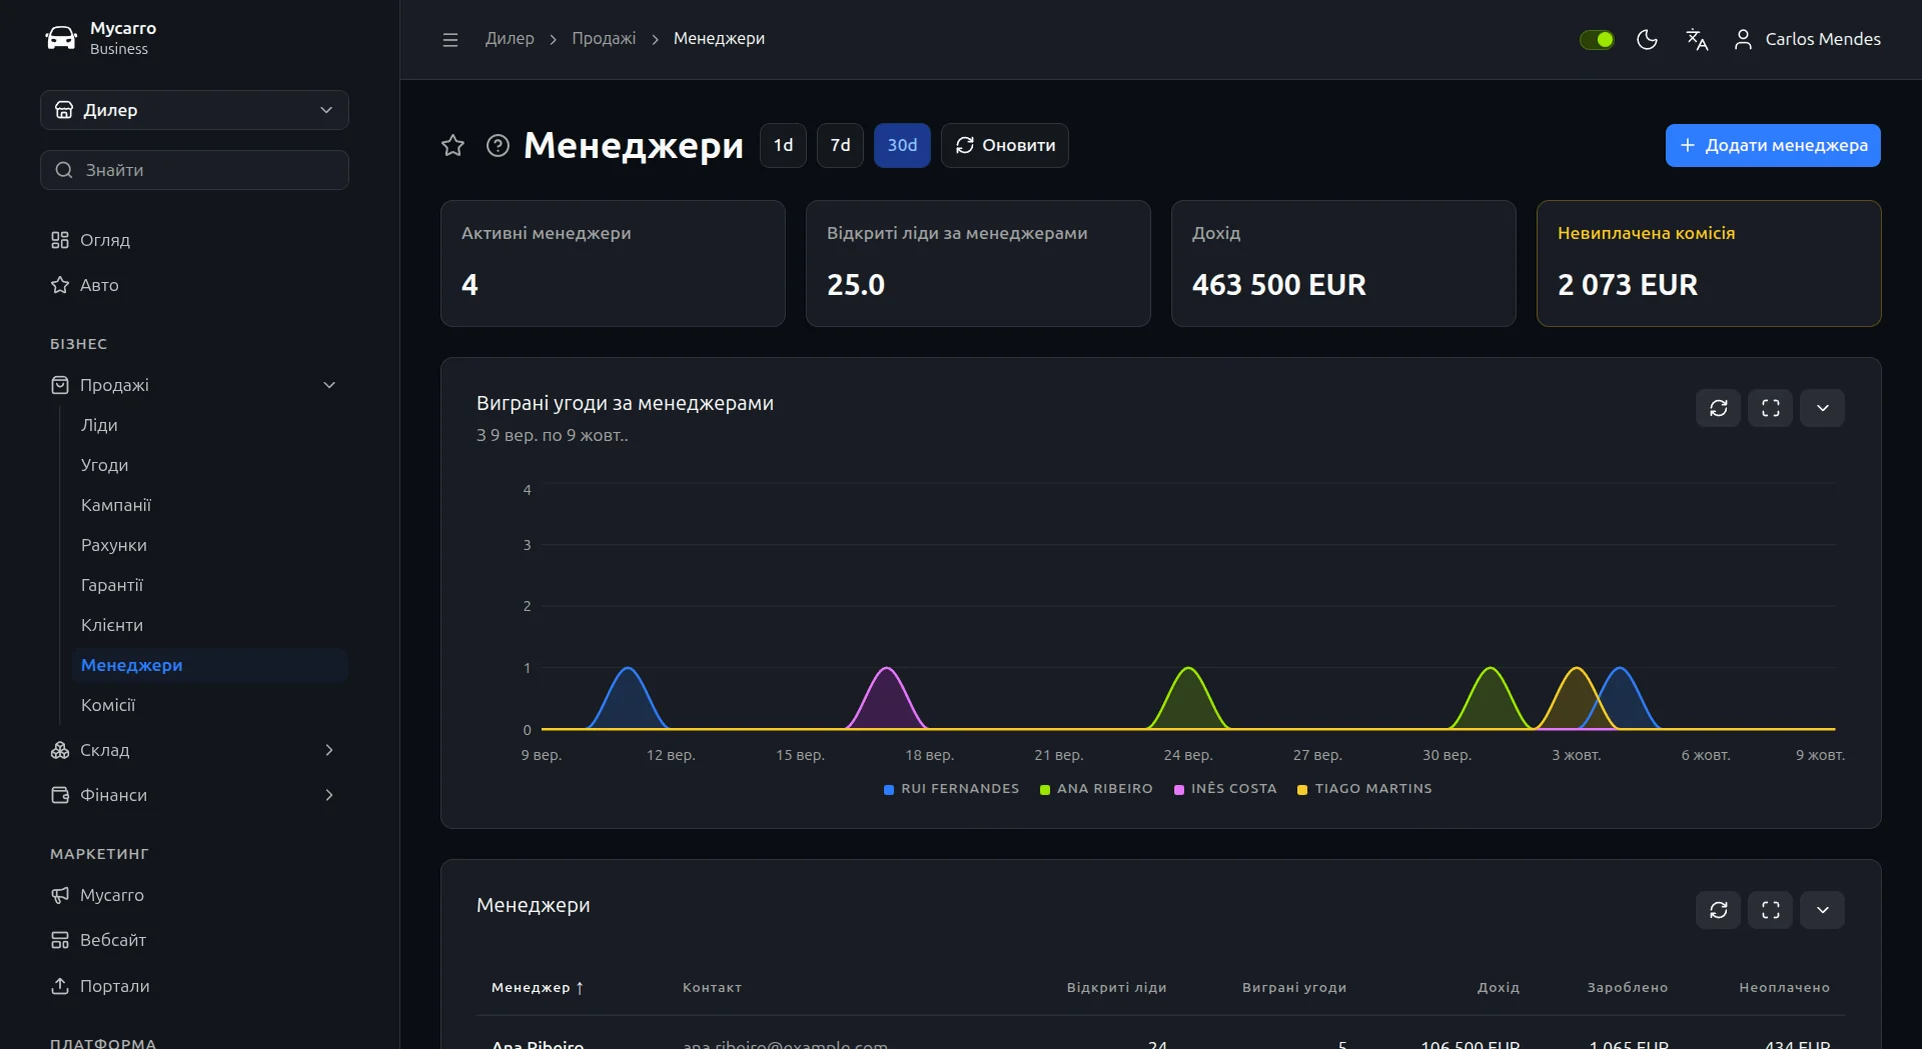Open Рахунки submenu item
Screen dimensions: 1922x1049
tap(114, 545)
